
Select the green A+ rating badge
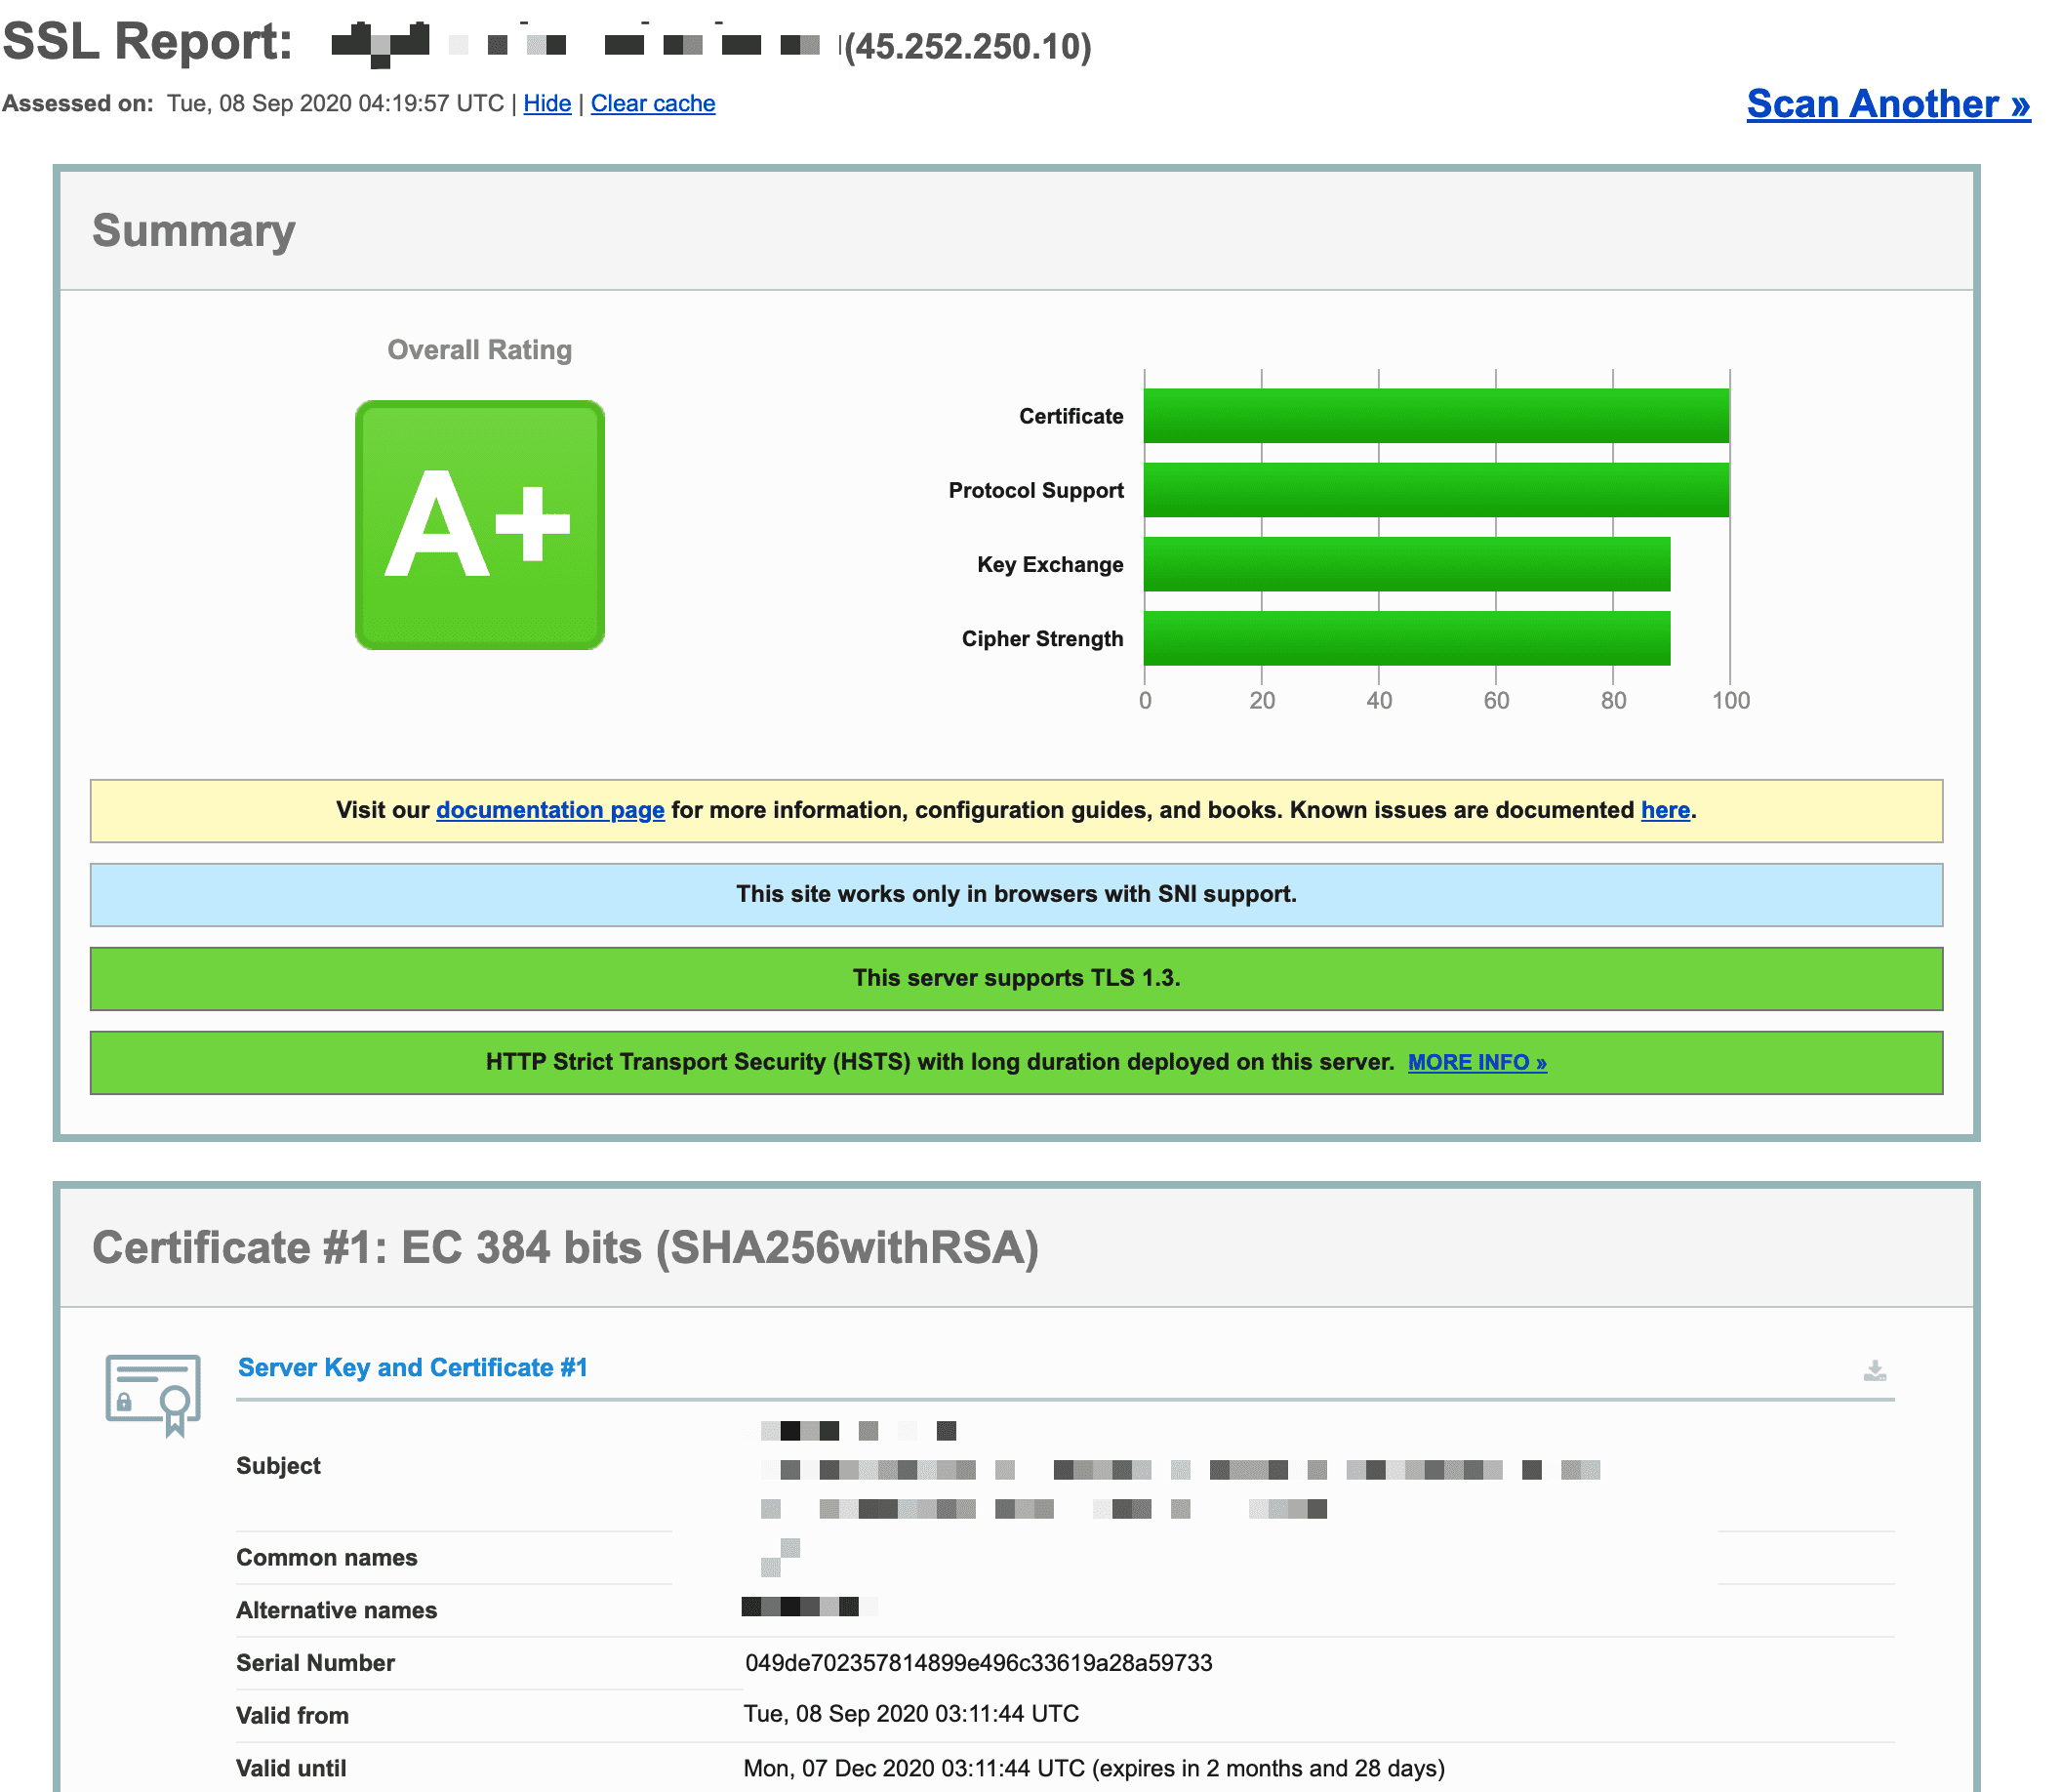pyautogui.click(x=481, y=521)
